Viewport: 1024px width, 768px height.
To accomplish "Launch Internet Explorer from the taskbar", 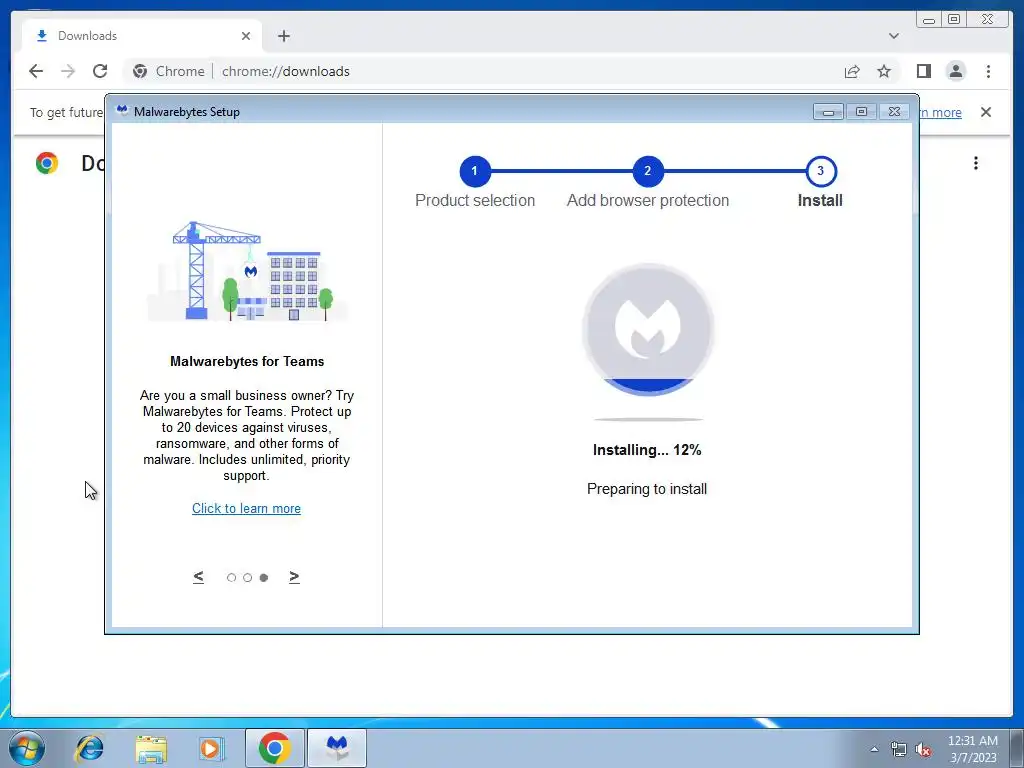I will coord(89,748).
